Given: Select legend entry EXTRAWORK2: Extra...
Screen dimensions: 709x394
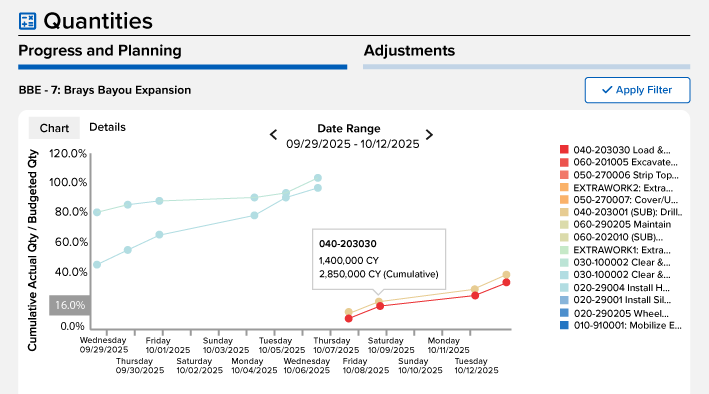Looking at the screenshot, I should (x=623, y=188).
